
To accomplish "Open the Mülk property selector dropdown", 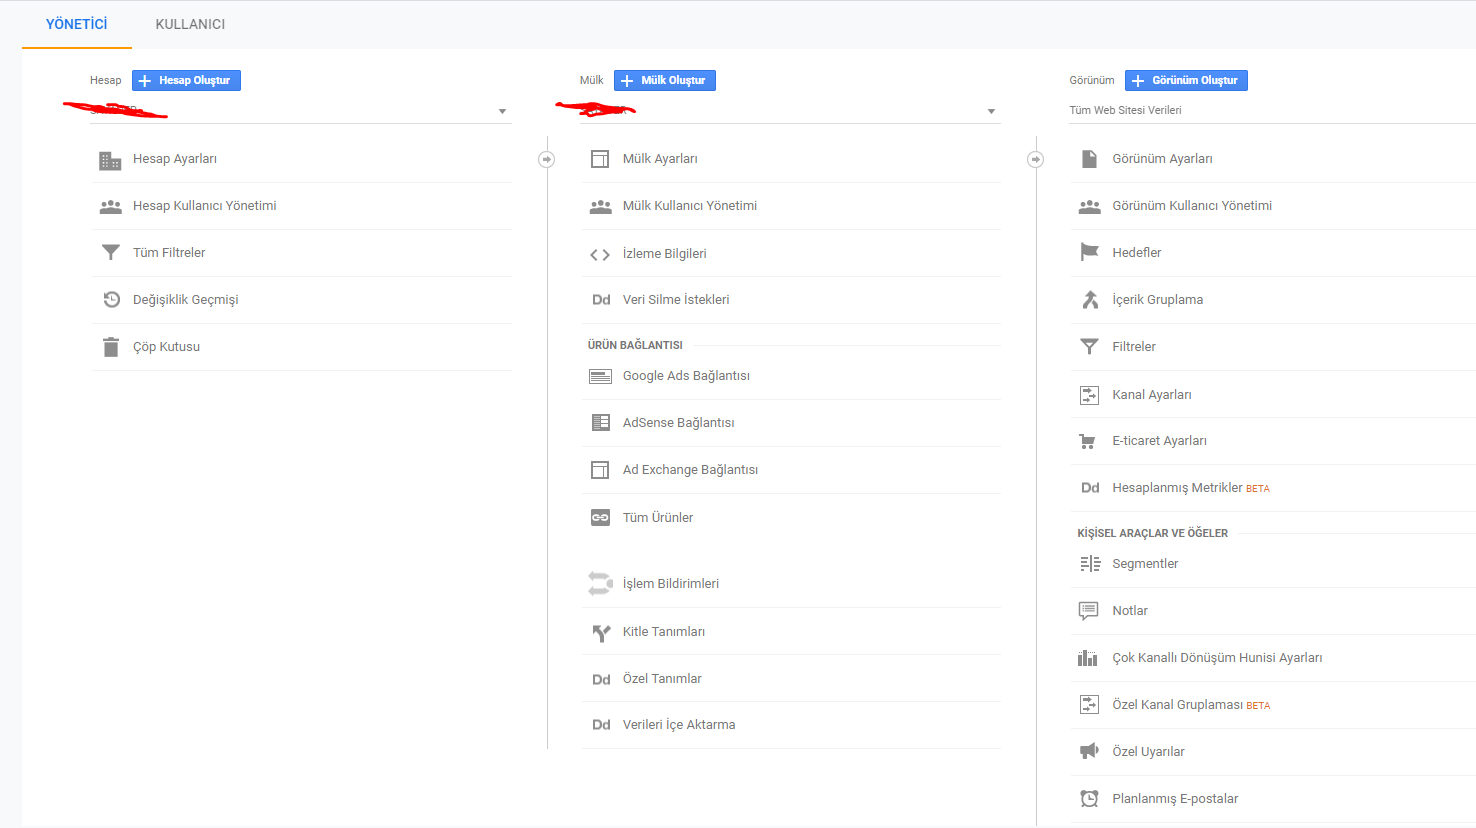I will (790, 111).
